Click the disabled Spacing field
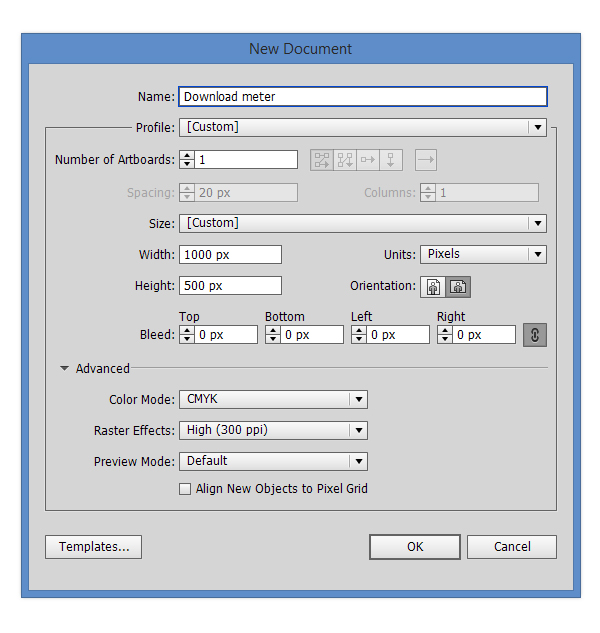 (x=246, y=193)
